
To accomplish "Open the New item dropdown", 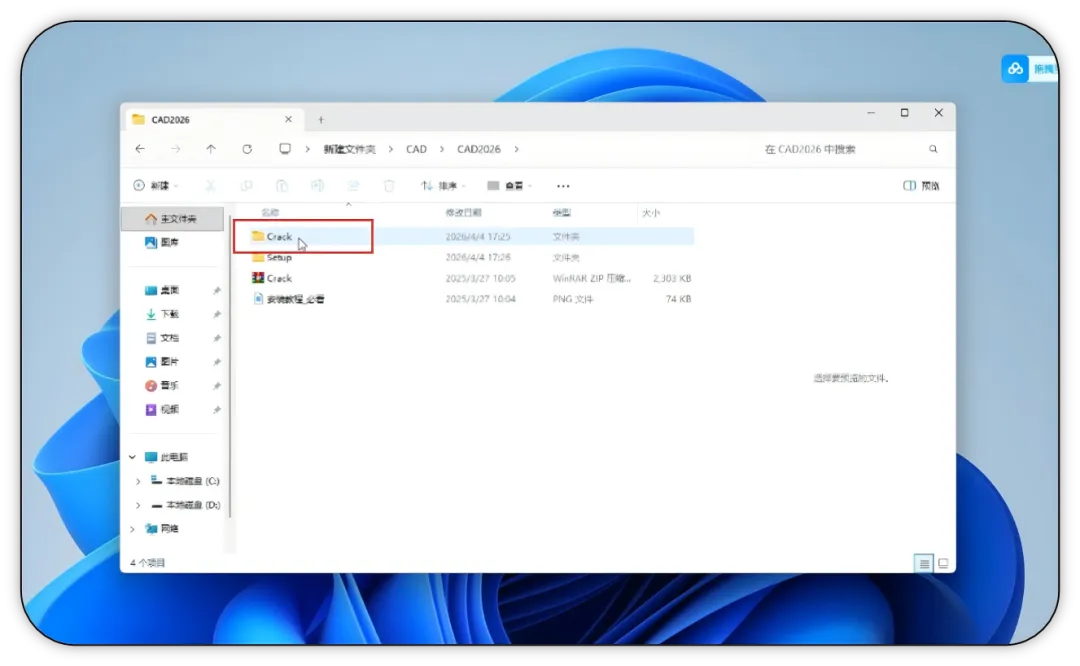I will (x=156, y=186).
